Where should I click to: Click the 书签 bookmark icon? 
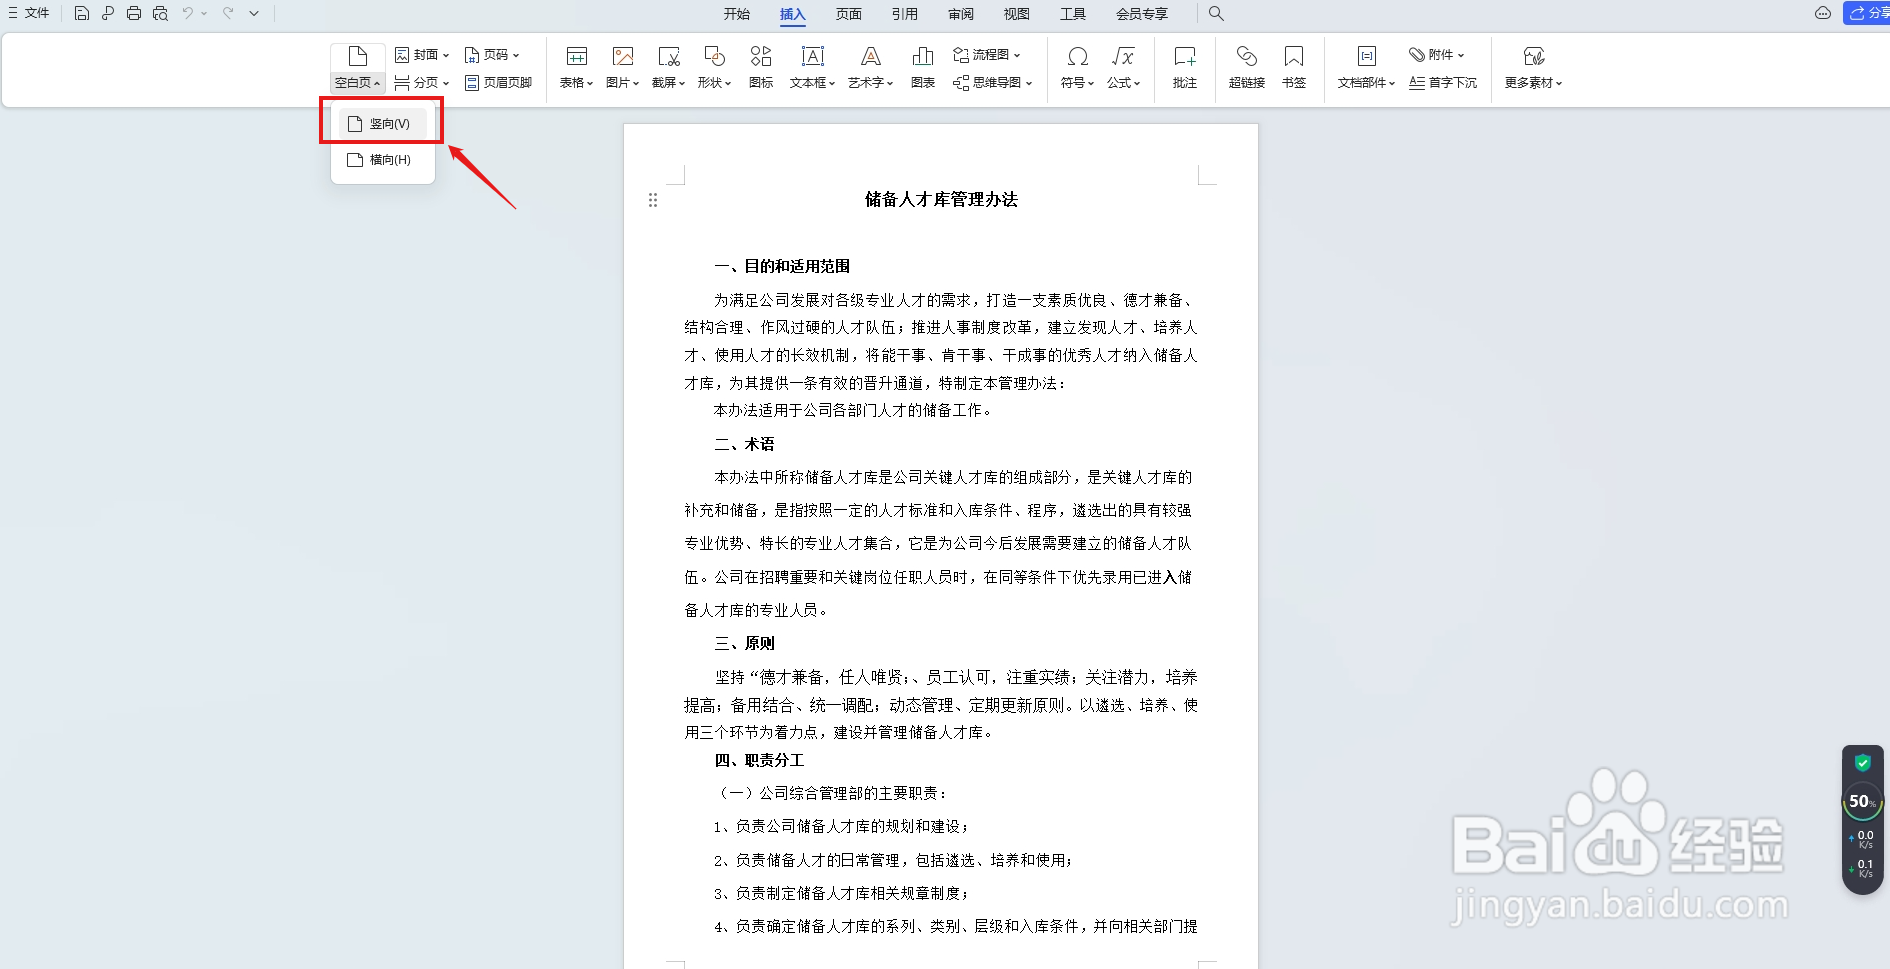coord(1294,56)
